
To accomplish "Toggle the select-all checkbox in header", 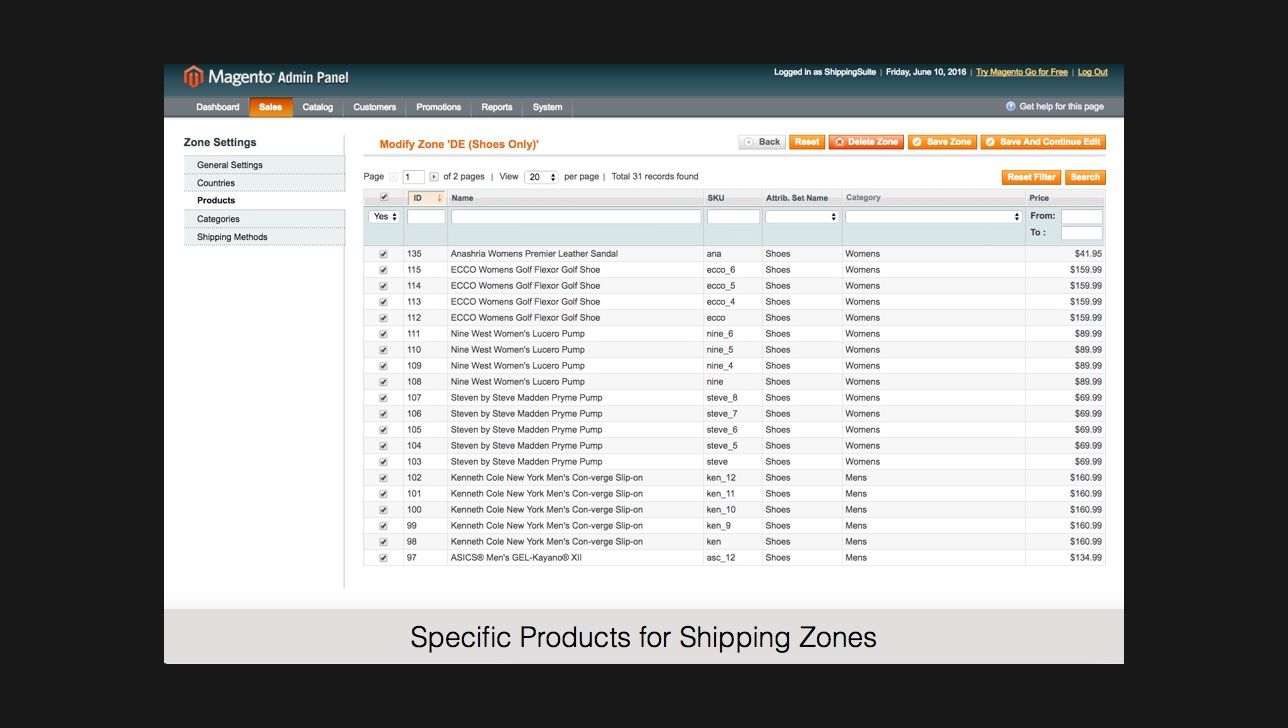I will pos(383,198).
